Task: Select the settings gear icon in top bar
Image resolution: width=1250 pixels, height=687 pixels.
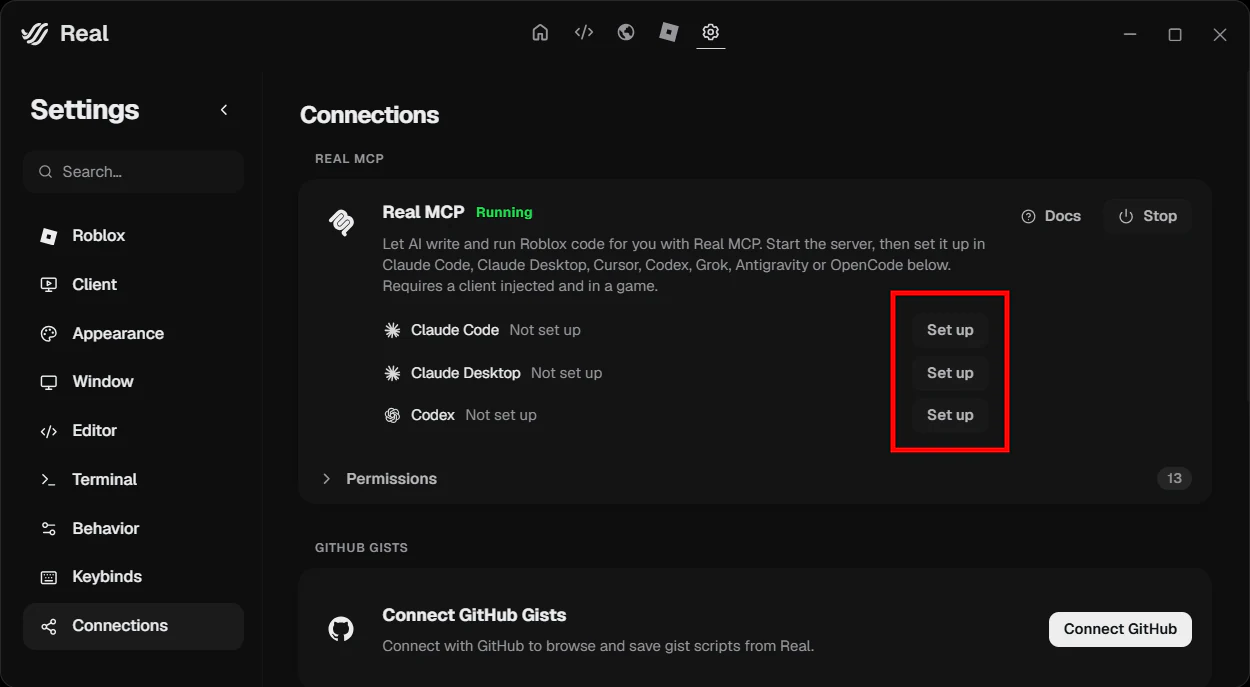Action: tap(711, 32)
